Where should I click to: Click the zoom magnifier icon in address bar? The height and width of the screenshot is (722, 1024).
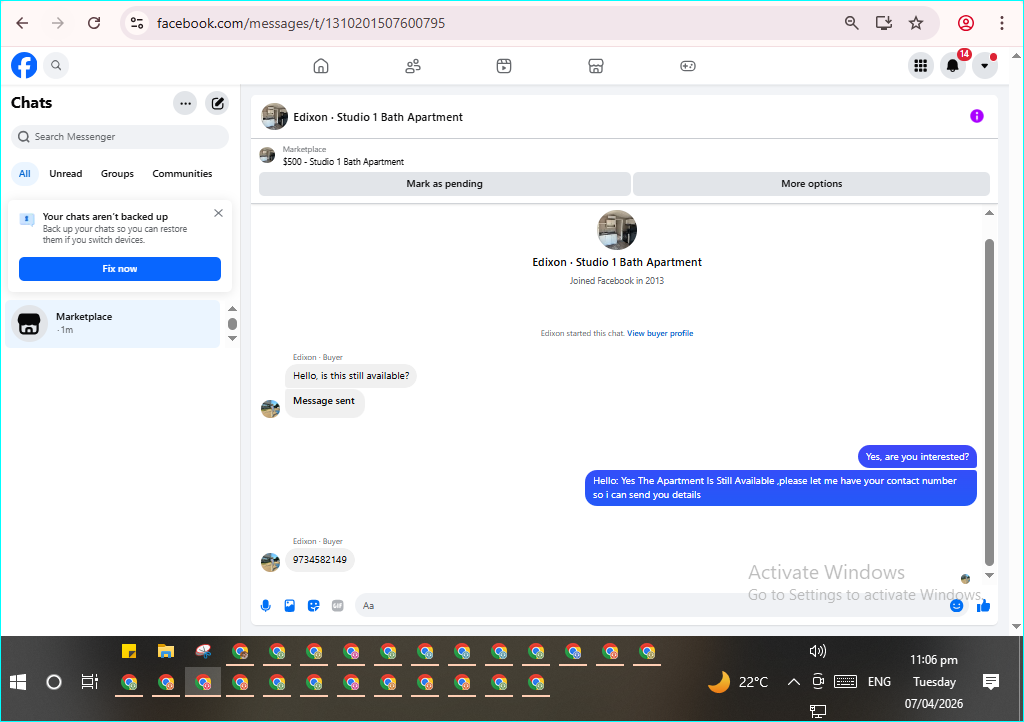point(851,24)
